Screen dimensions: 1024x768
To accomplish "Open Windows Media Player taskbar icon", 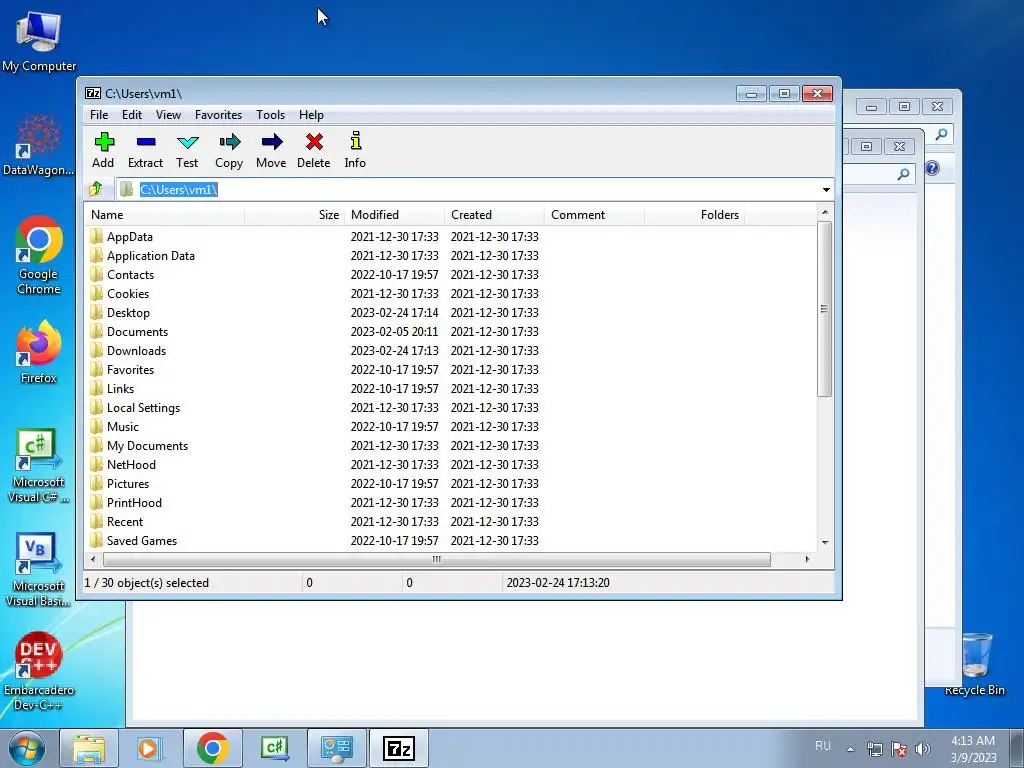I will pyautogui.click(x=150, y=748).
